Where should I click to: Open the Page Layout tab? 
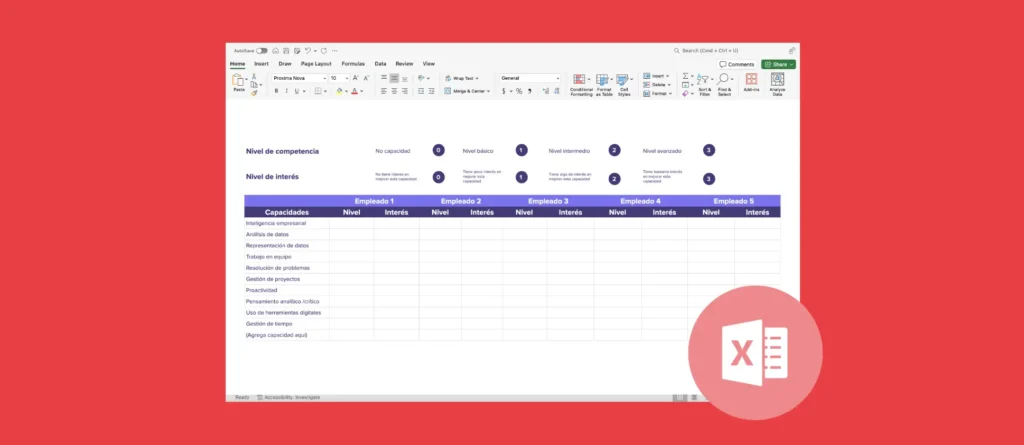coord(318,63)
